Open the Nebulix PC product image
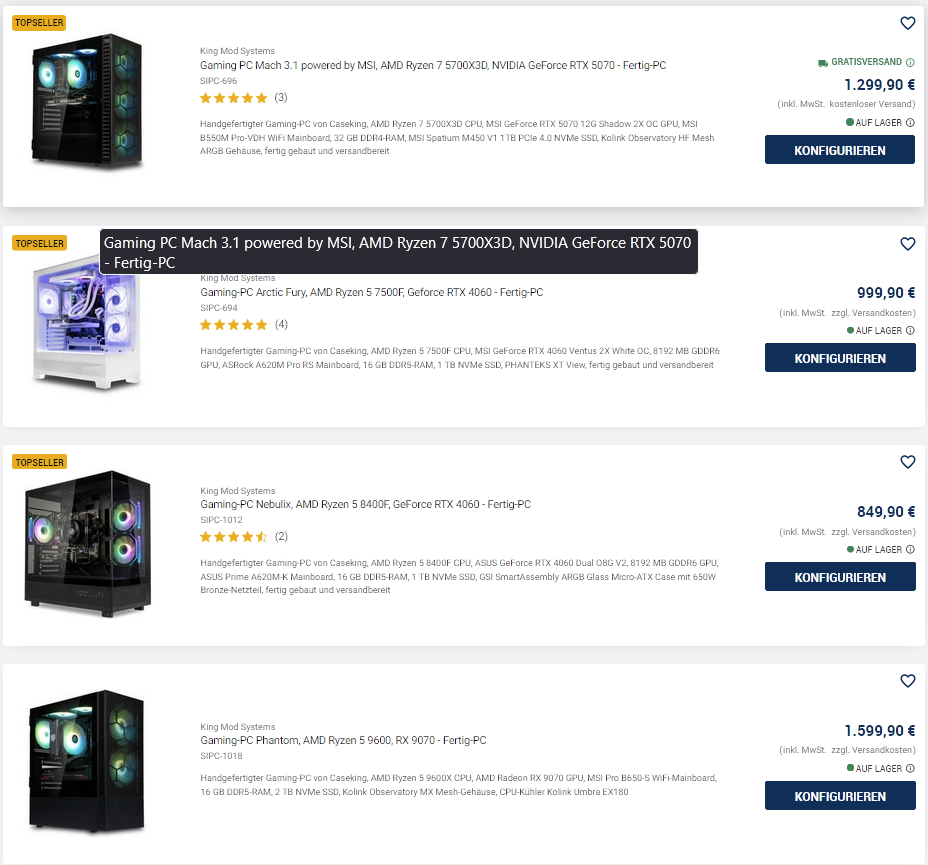 (88, 543)
